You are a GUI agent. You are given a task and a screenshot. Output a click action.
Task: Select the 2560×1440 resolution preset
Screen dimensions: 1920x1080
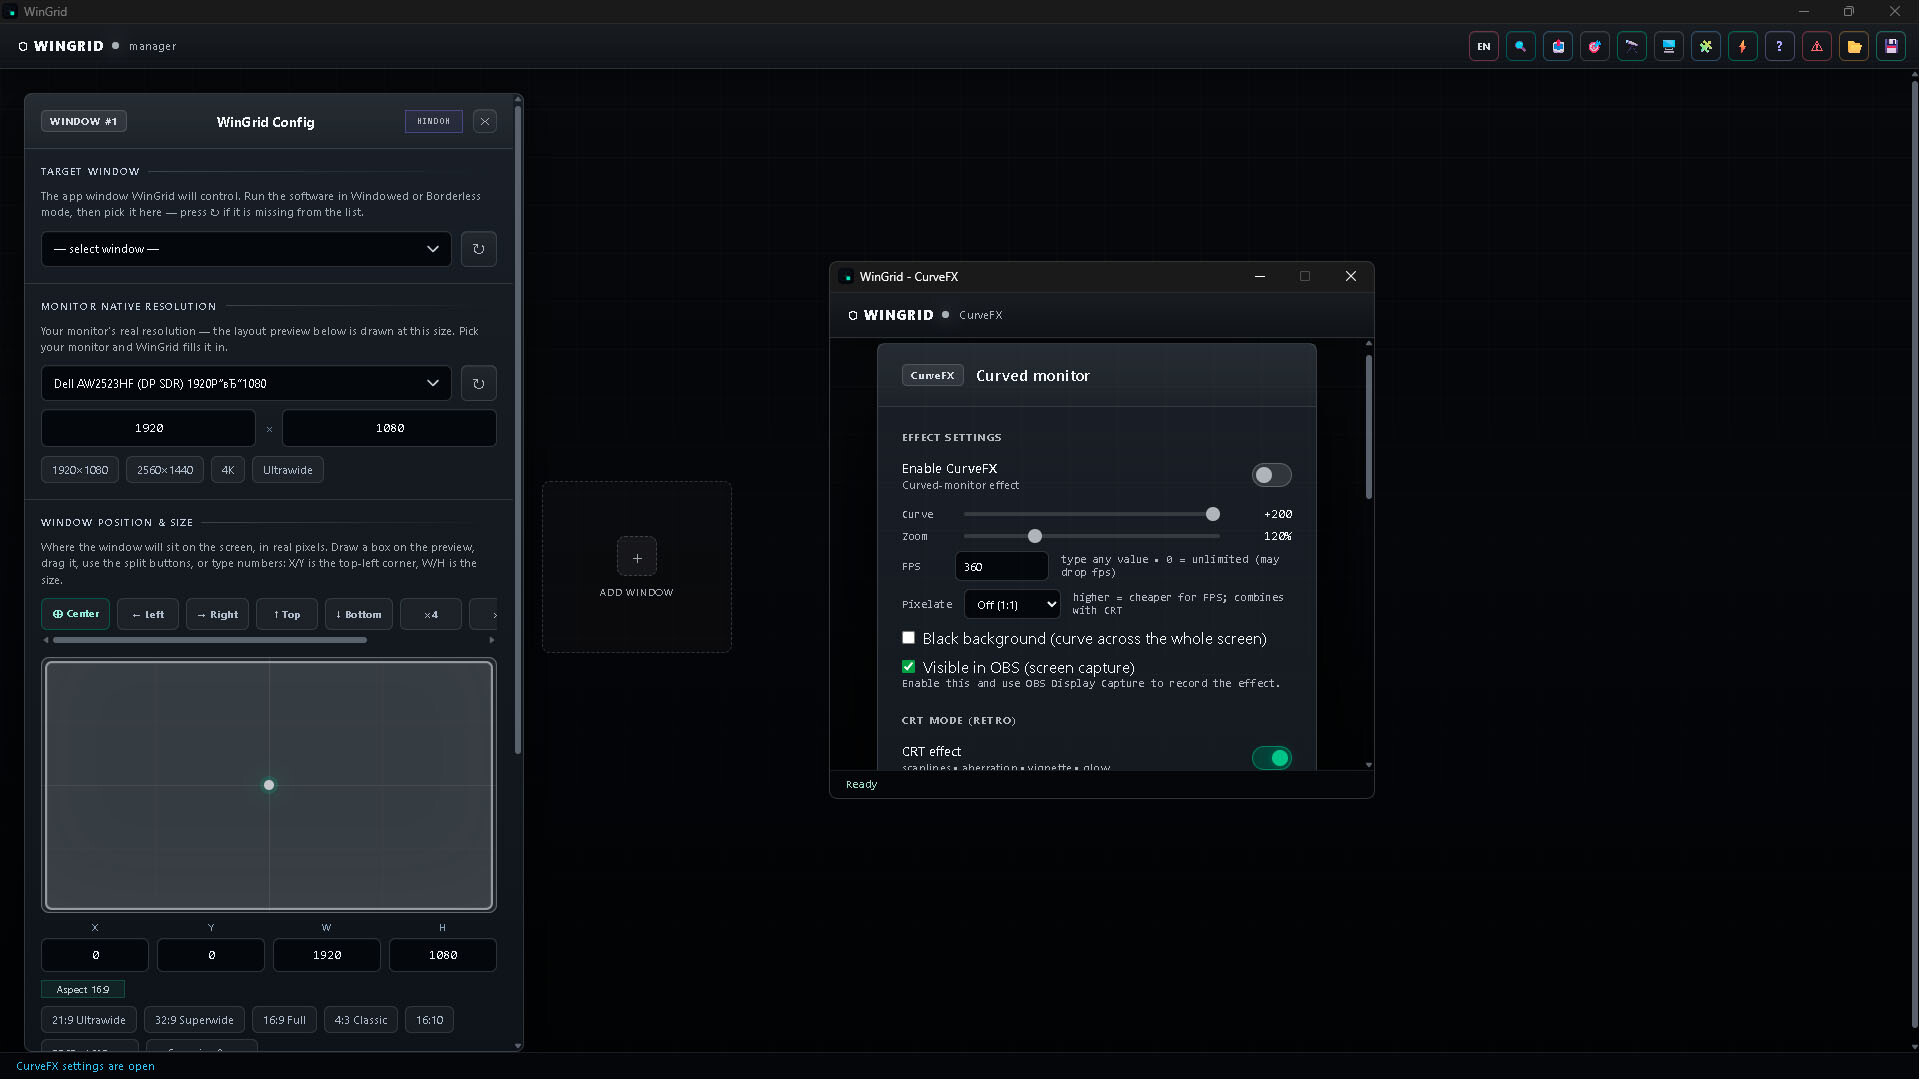[x=165, y=470]
